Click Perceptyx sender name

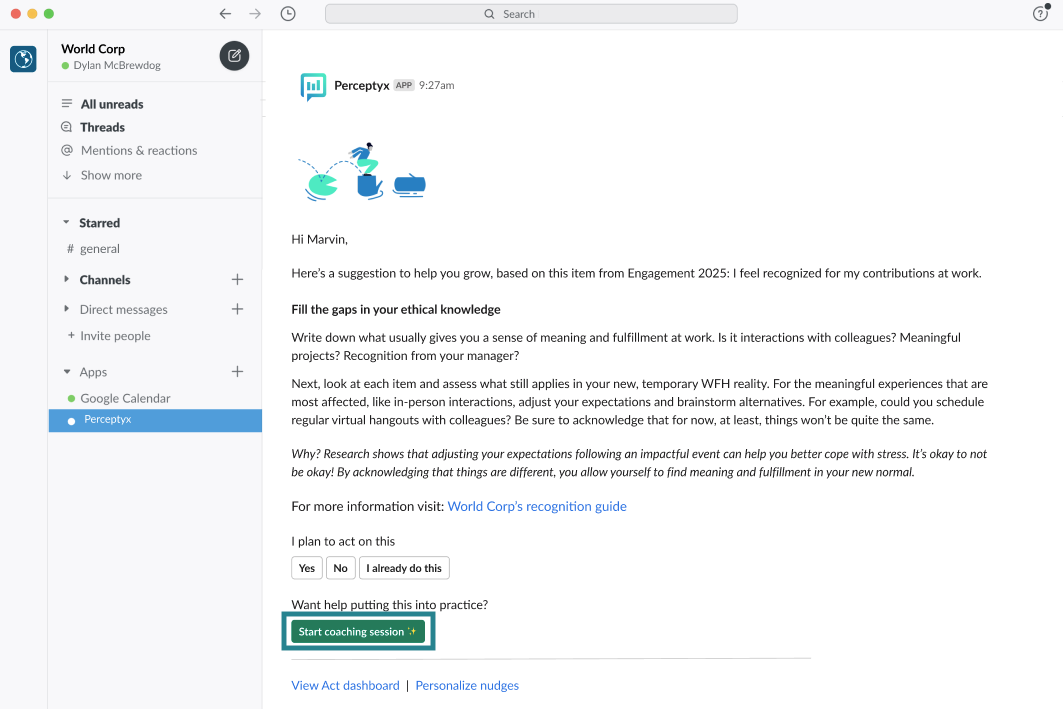pos(361,85)
